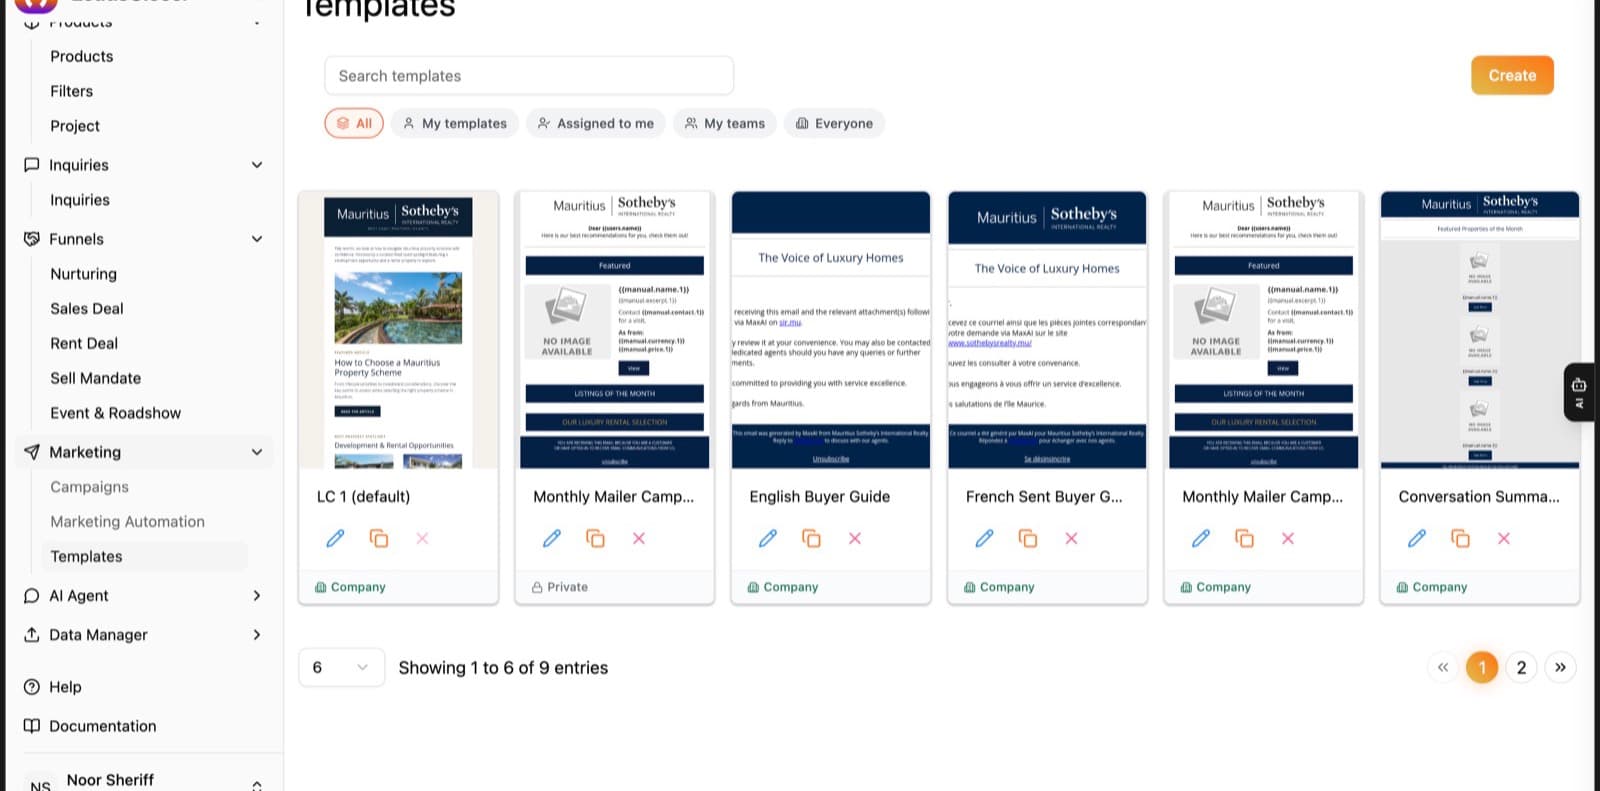1600x791 pixels.
Task: Filter templates shared with Everyone
Action: tap(834, 123)
